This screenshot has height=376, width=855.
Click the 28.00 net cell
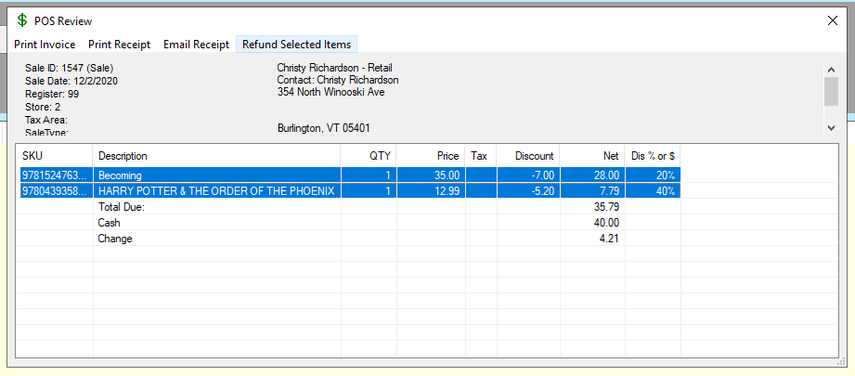[x=593, y=175]
